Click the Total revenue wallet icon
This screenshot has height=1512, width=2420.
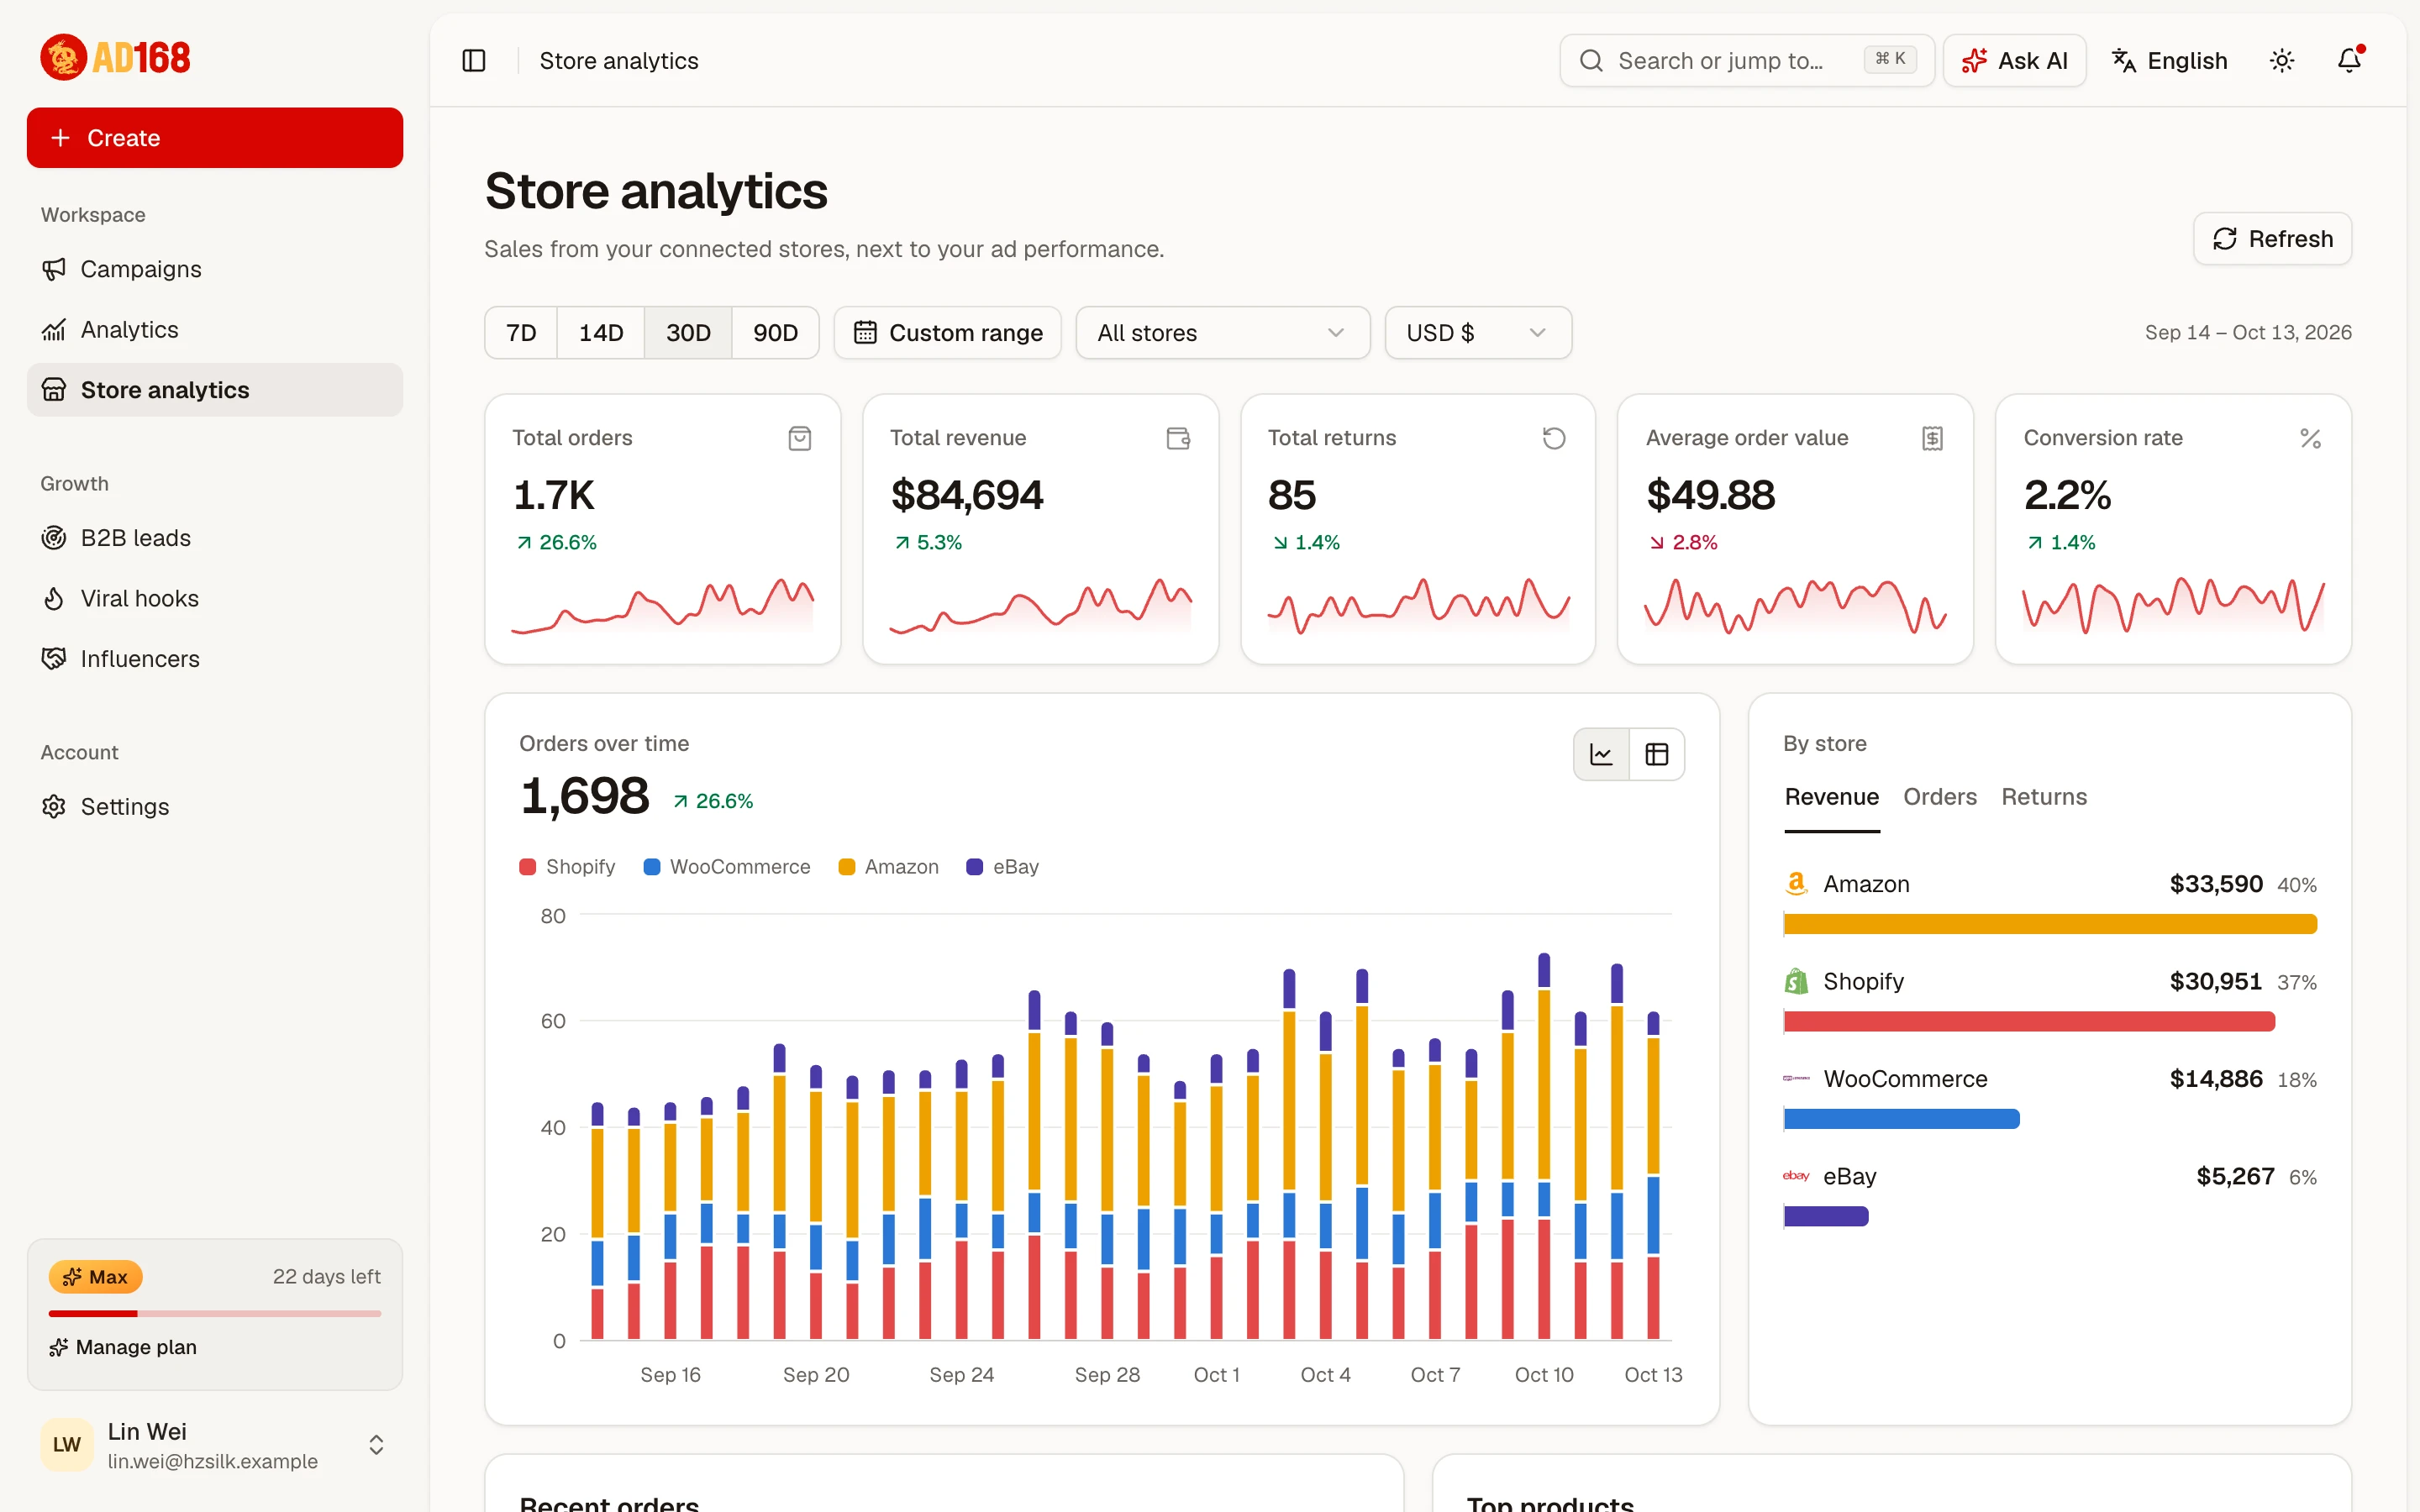(1178, 438)
